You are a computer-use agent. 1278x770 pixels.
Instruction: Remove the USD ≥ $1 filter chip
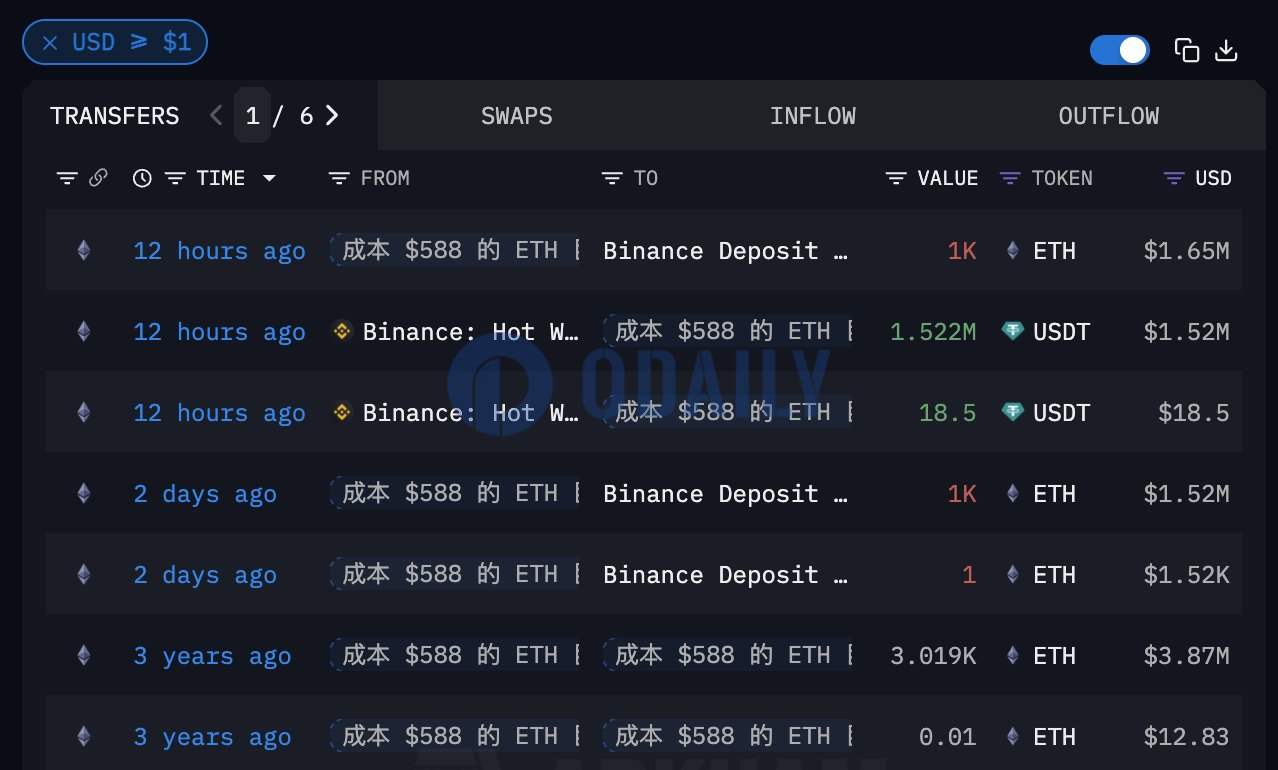[51, 43]
